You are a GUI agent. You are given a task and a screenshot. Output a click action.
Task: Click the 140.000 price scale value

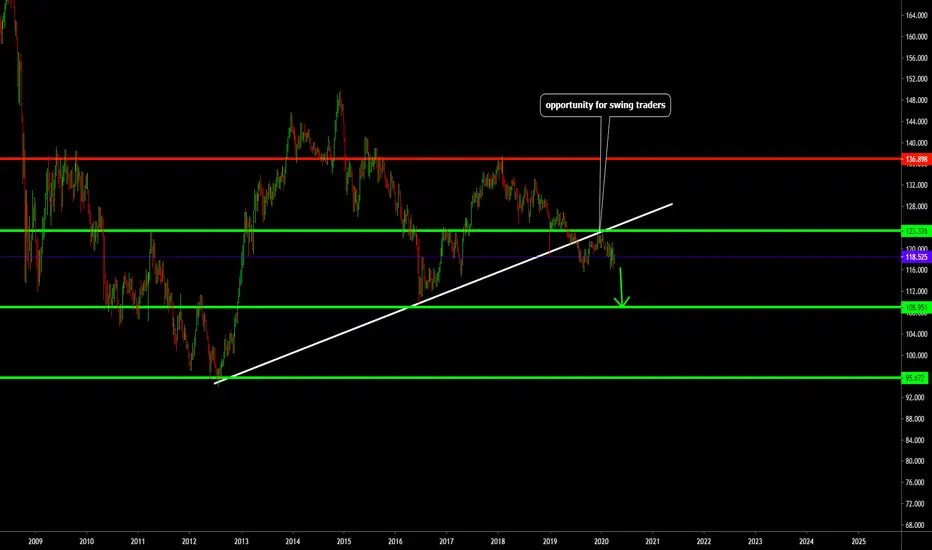coord(917,143)
